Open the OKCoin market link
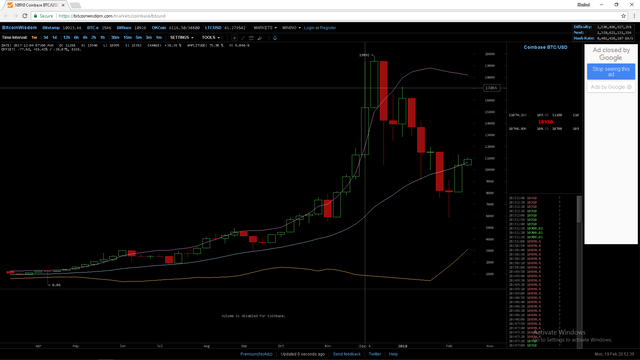The image size is (640, 360). tap(159, 28)
